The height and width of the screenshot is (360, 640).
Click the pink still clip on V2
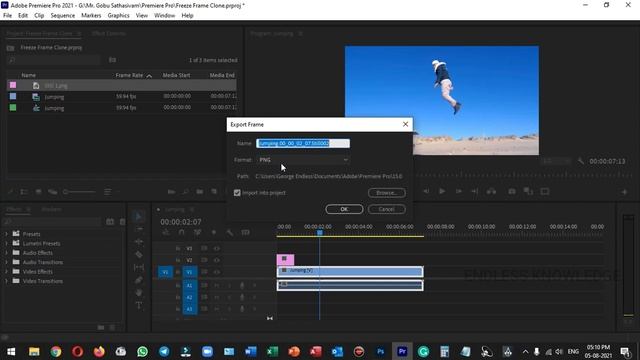(285, 260)
